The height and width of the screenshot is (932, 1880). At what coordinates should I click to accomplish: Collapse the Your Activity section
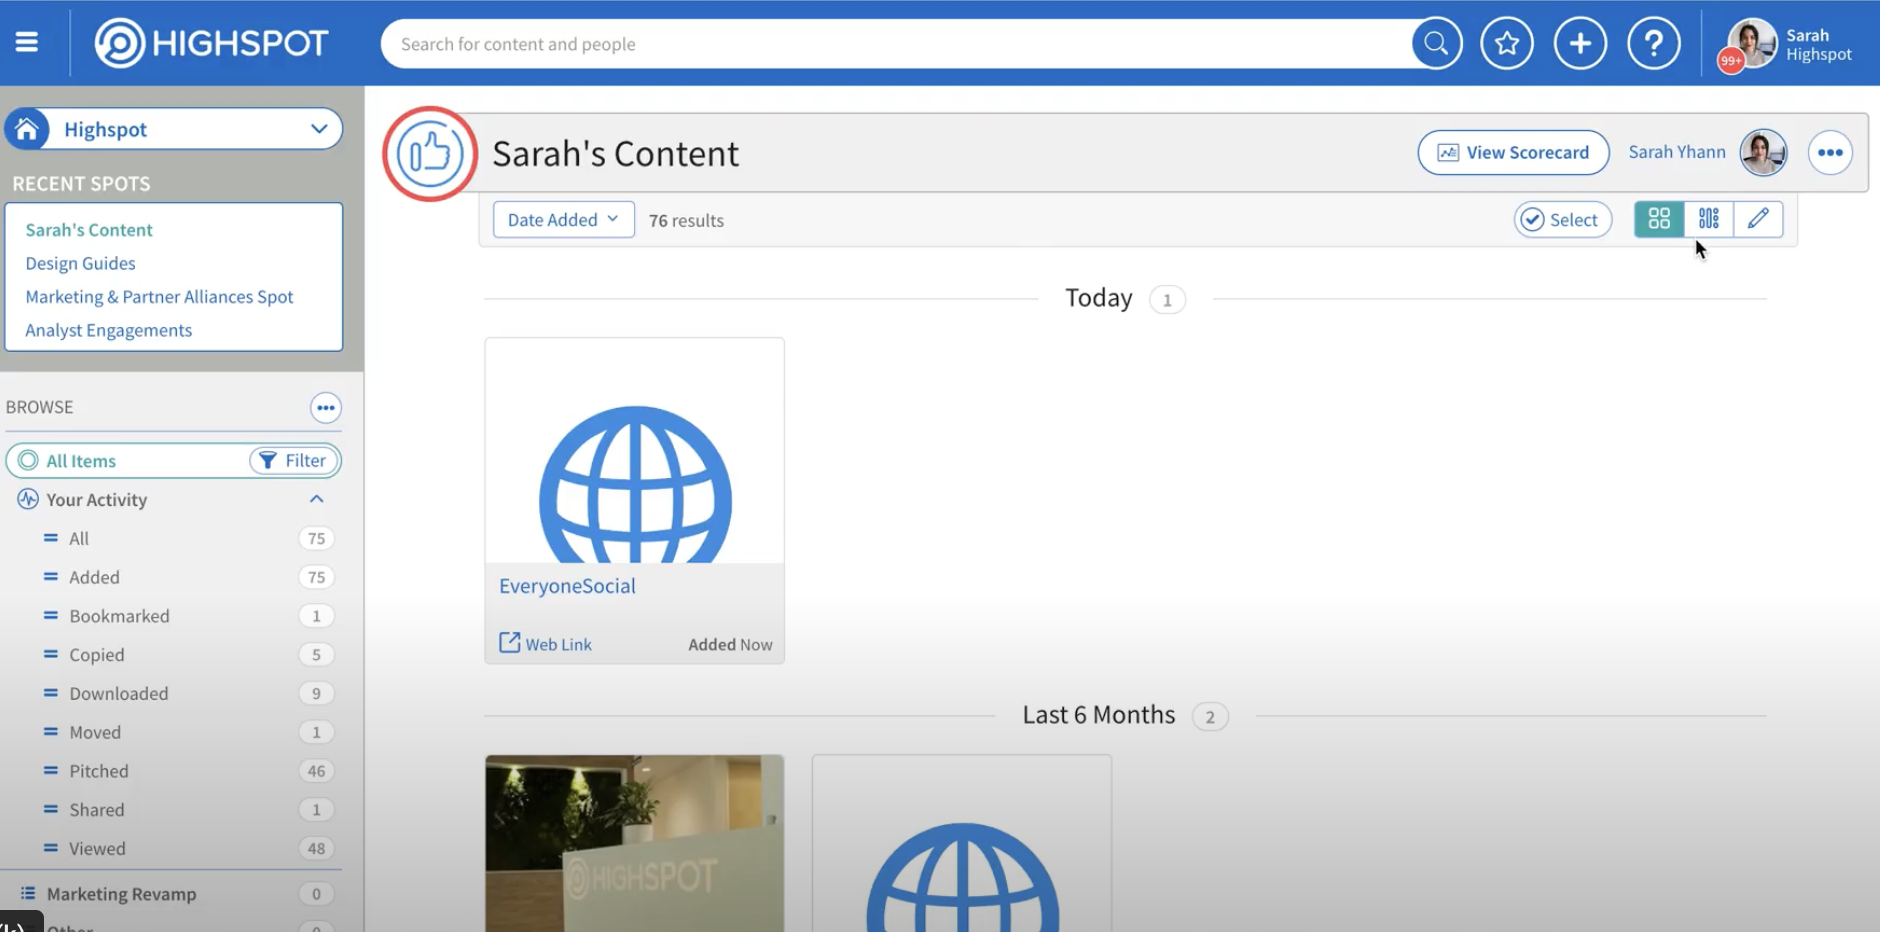coord(316,499)
